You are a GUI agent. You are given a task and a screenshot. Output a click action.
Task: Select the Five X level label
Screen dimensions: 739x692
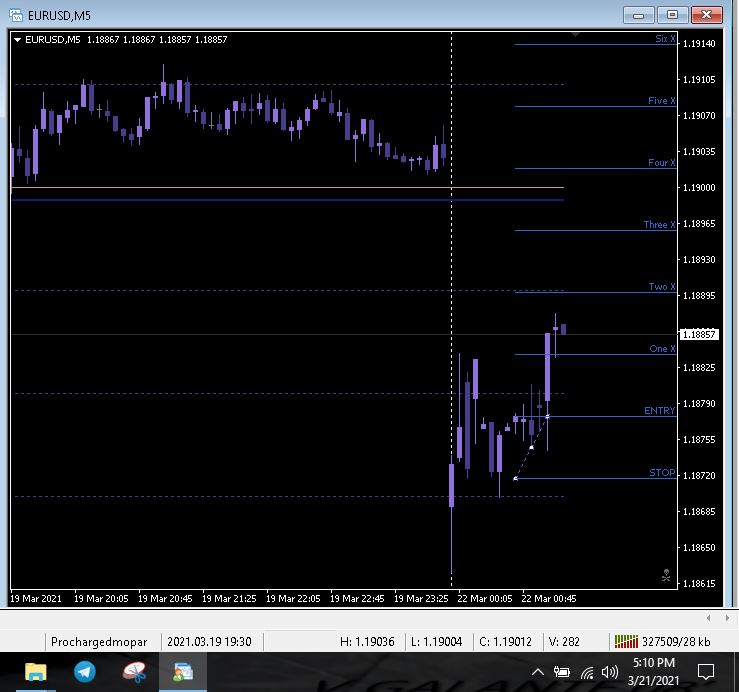point(662,100)
